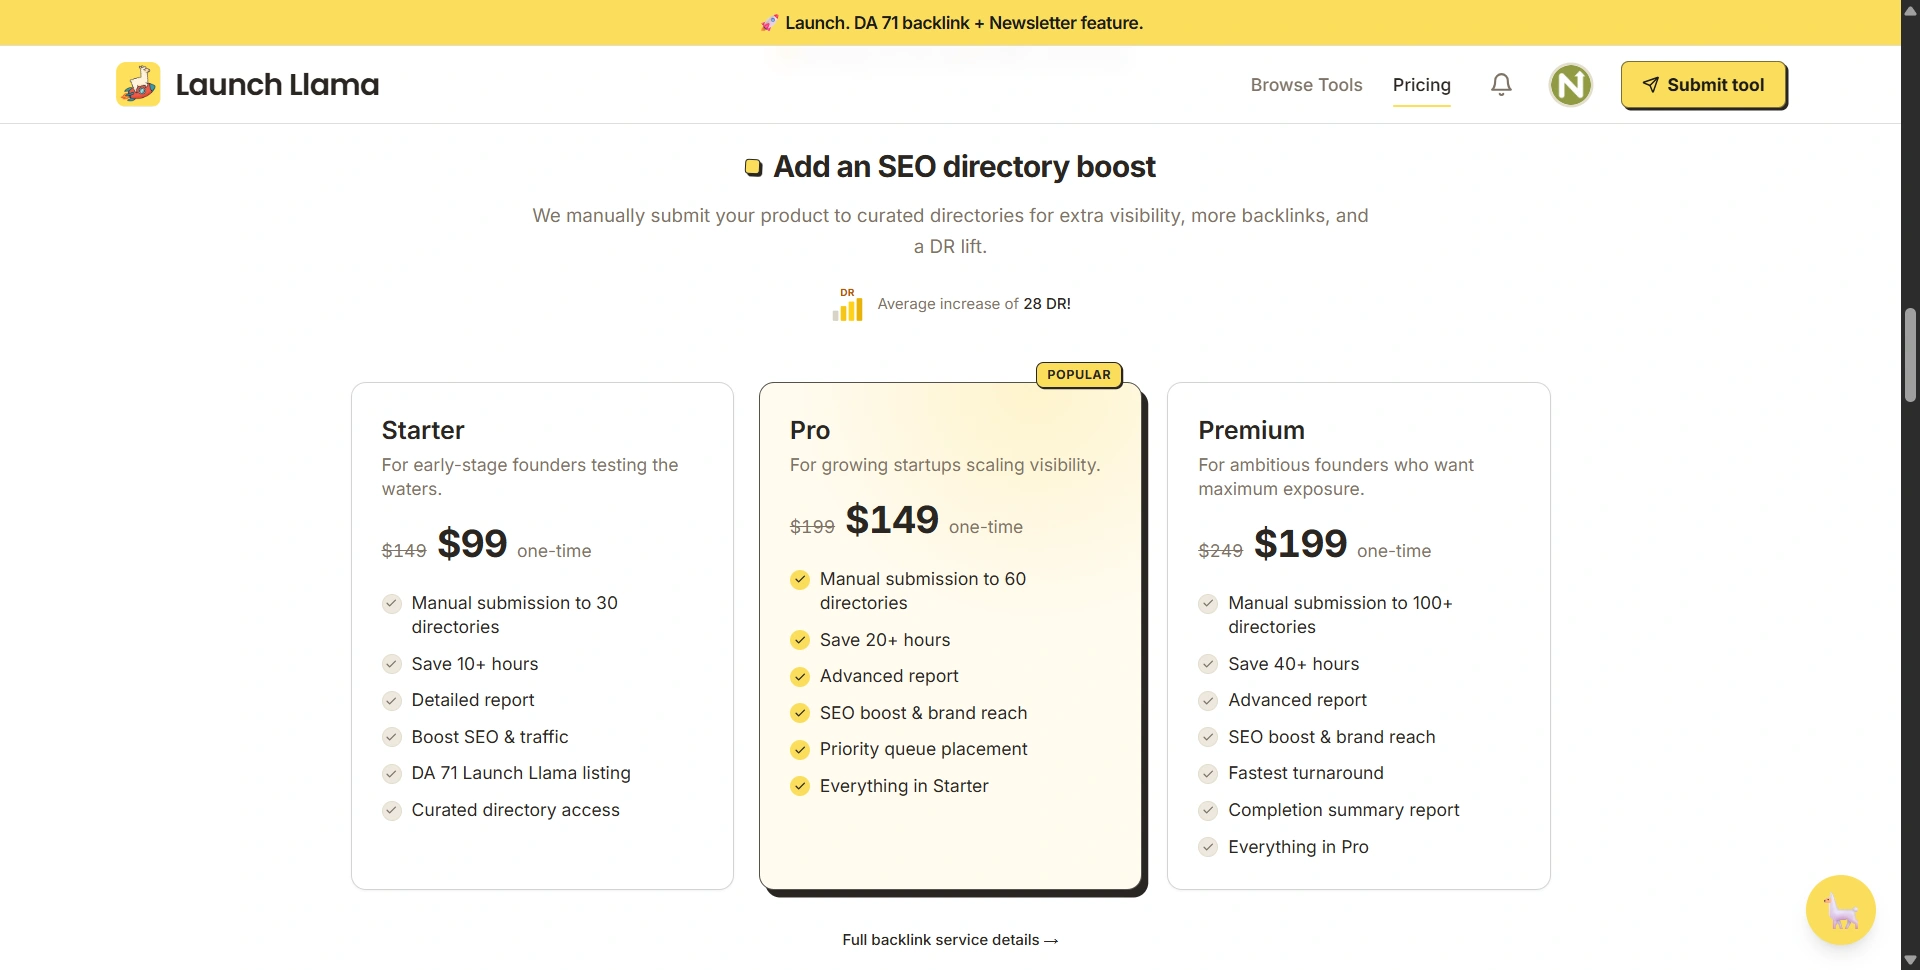Screen dimensions: 1920x970
Task: Click checkmark beside Curated directory access
Action: (x=392, y=810)
